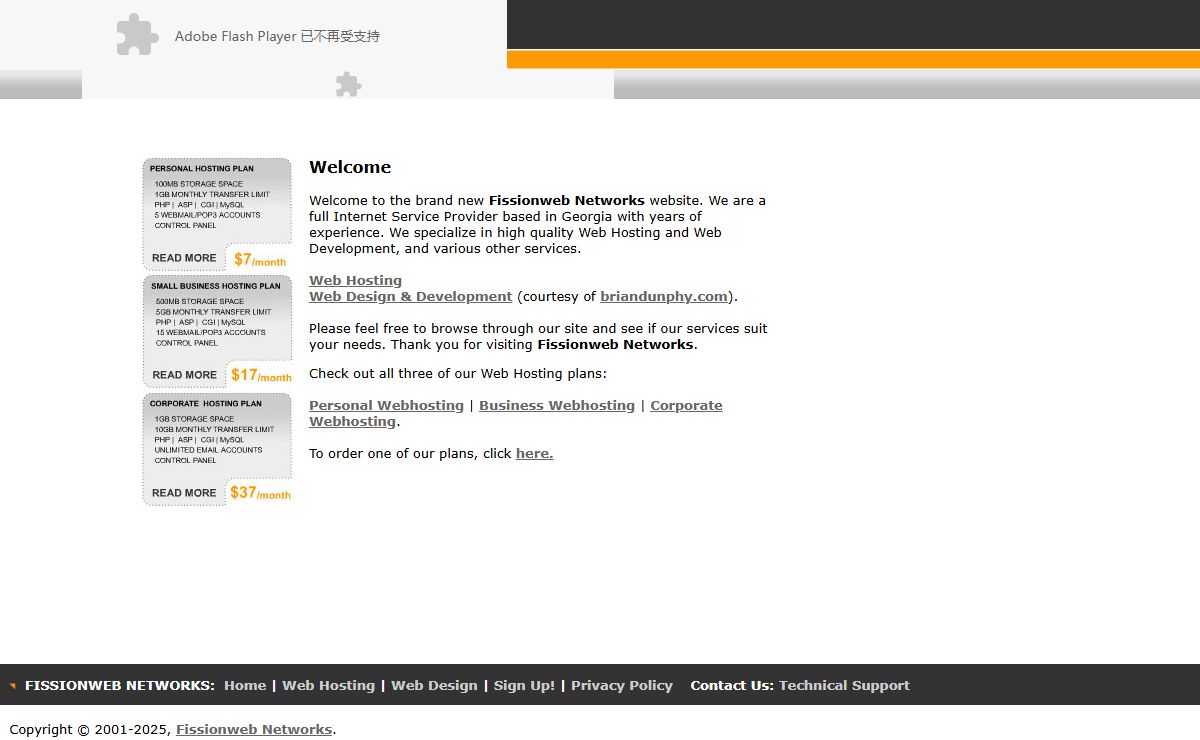The image size is (1200, 740).
Task: Click the $17/month price tag
Action: 261,376
